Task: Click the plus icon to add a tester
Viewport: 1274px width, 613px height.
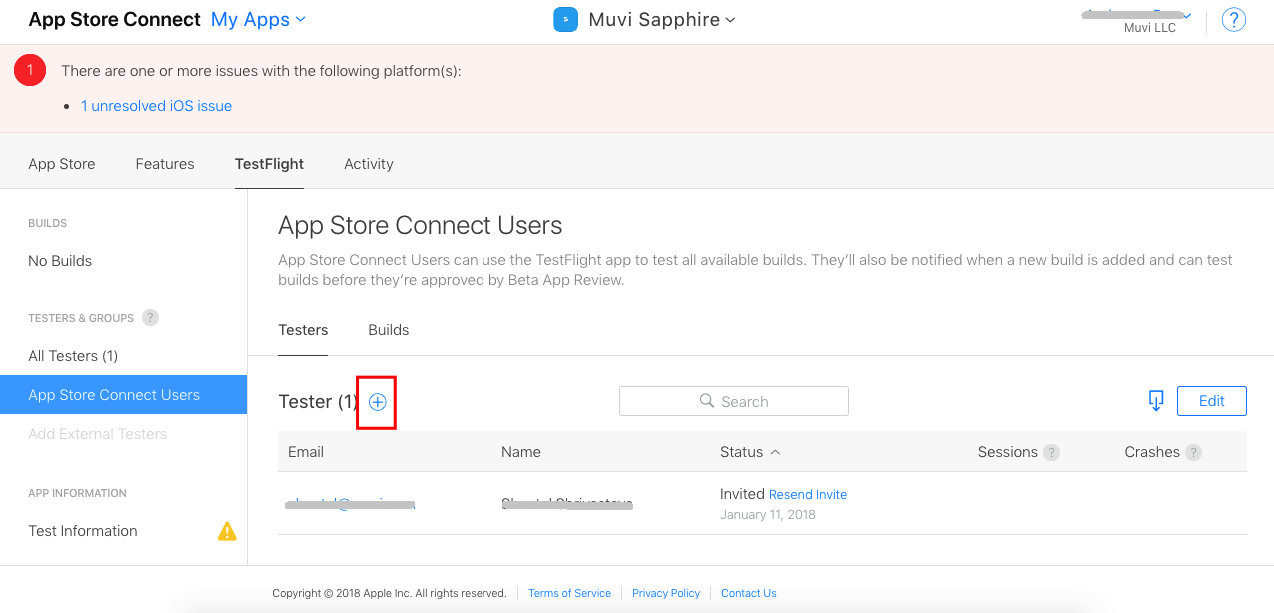Action: [x=377, y=402]
